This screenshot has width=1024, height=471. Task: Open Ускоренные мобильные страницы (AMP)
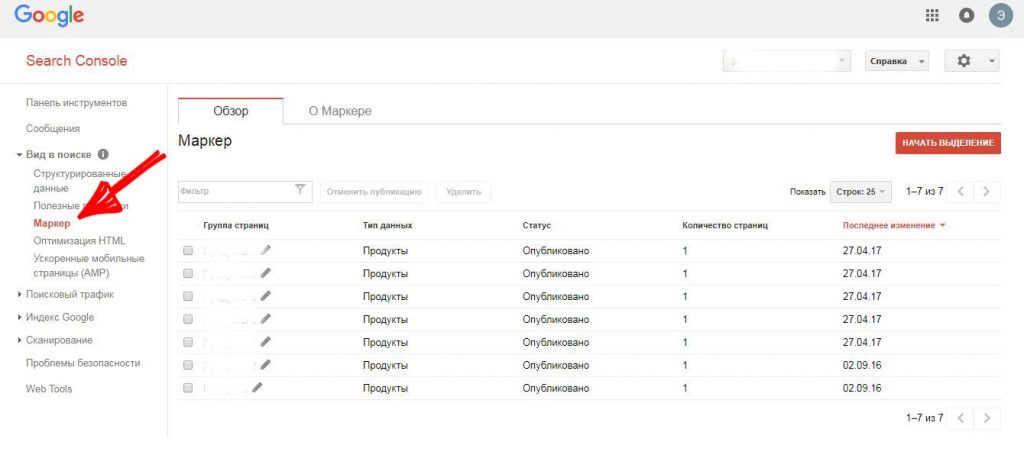[x=89, y=265]
